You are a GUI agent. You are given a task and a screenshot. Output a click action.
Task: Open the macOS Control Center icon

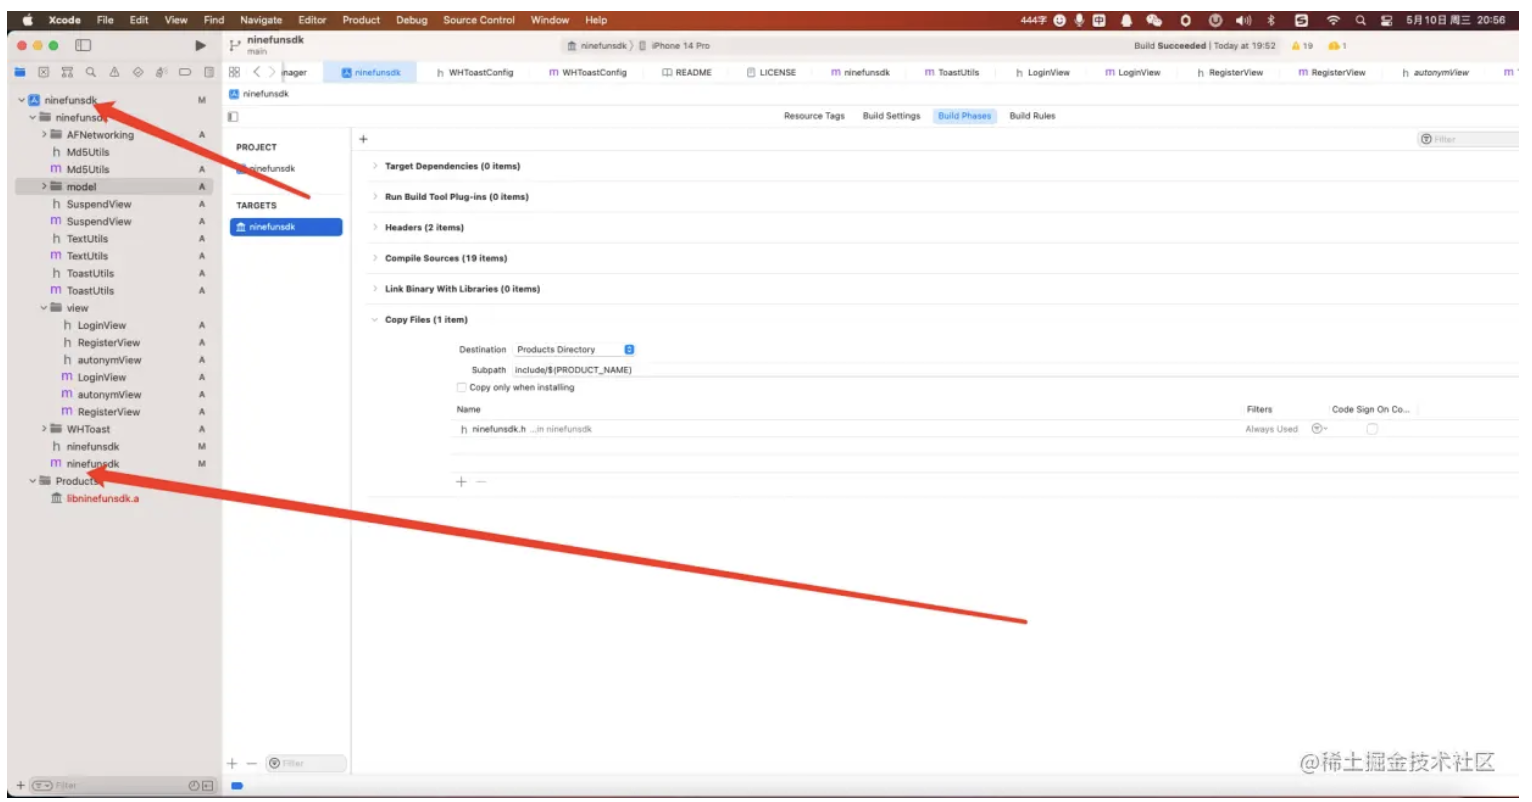coord(1386,20)
